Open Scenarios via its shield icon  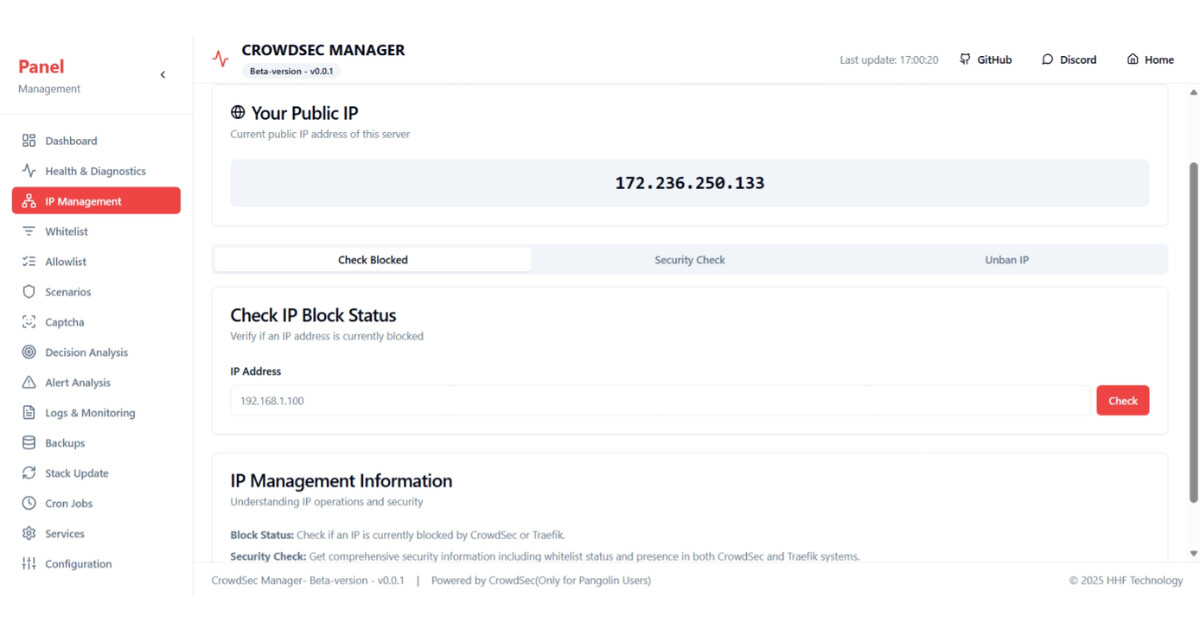pyautogui.click(x=29, y=292)
